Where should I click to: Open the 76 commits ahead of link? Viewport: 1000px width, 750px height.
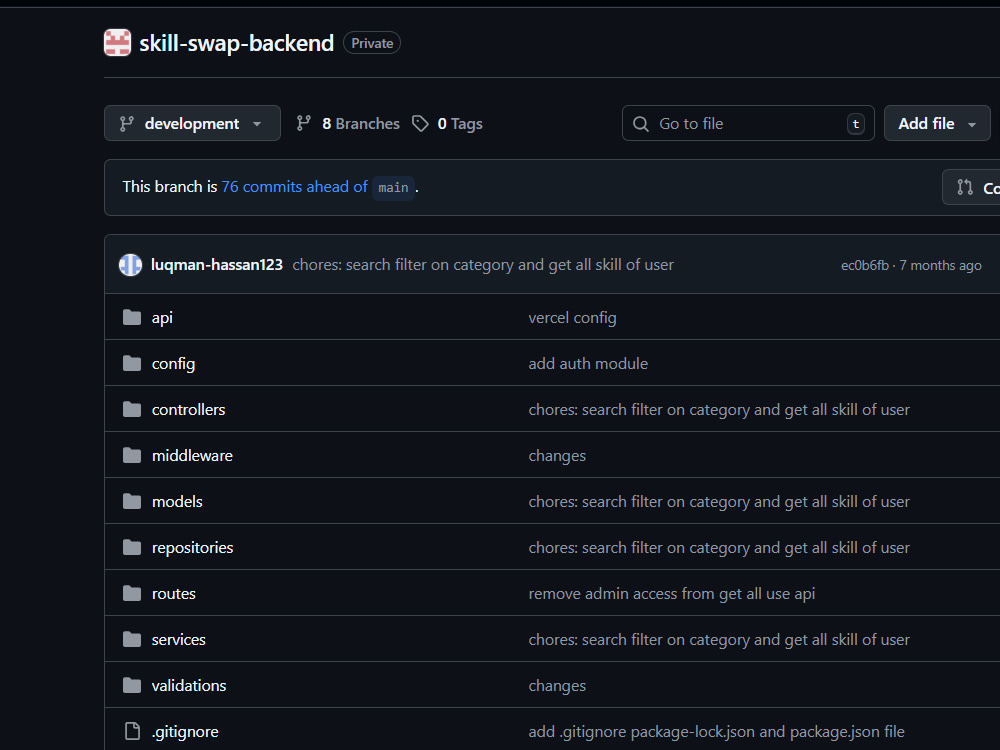[295, 186]
